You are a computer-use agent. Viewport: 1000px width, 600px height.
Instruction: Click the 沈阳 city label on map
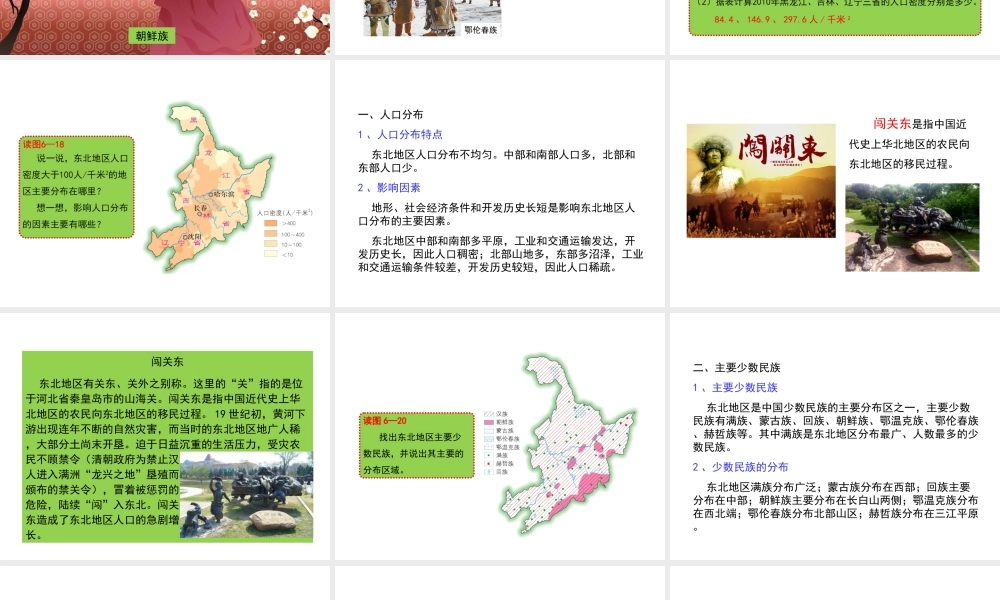click(x=193, y=237)
